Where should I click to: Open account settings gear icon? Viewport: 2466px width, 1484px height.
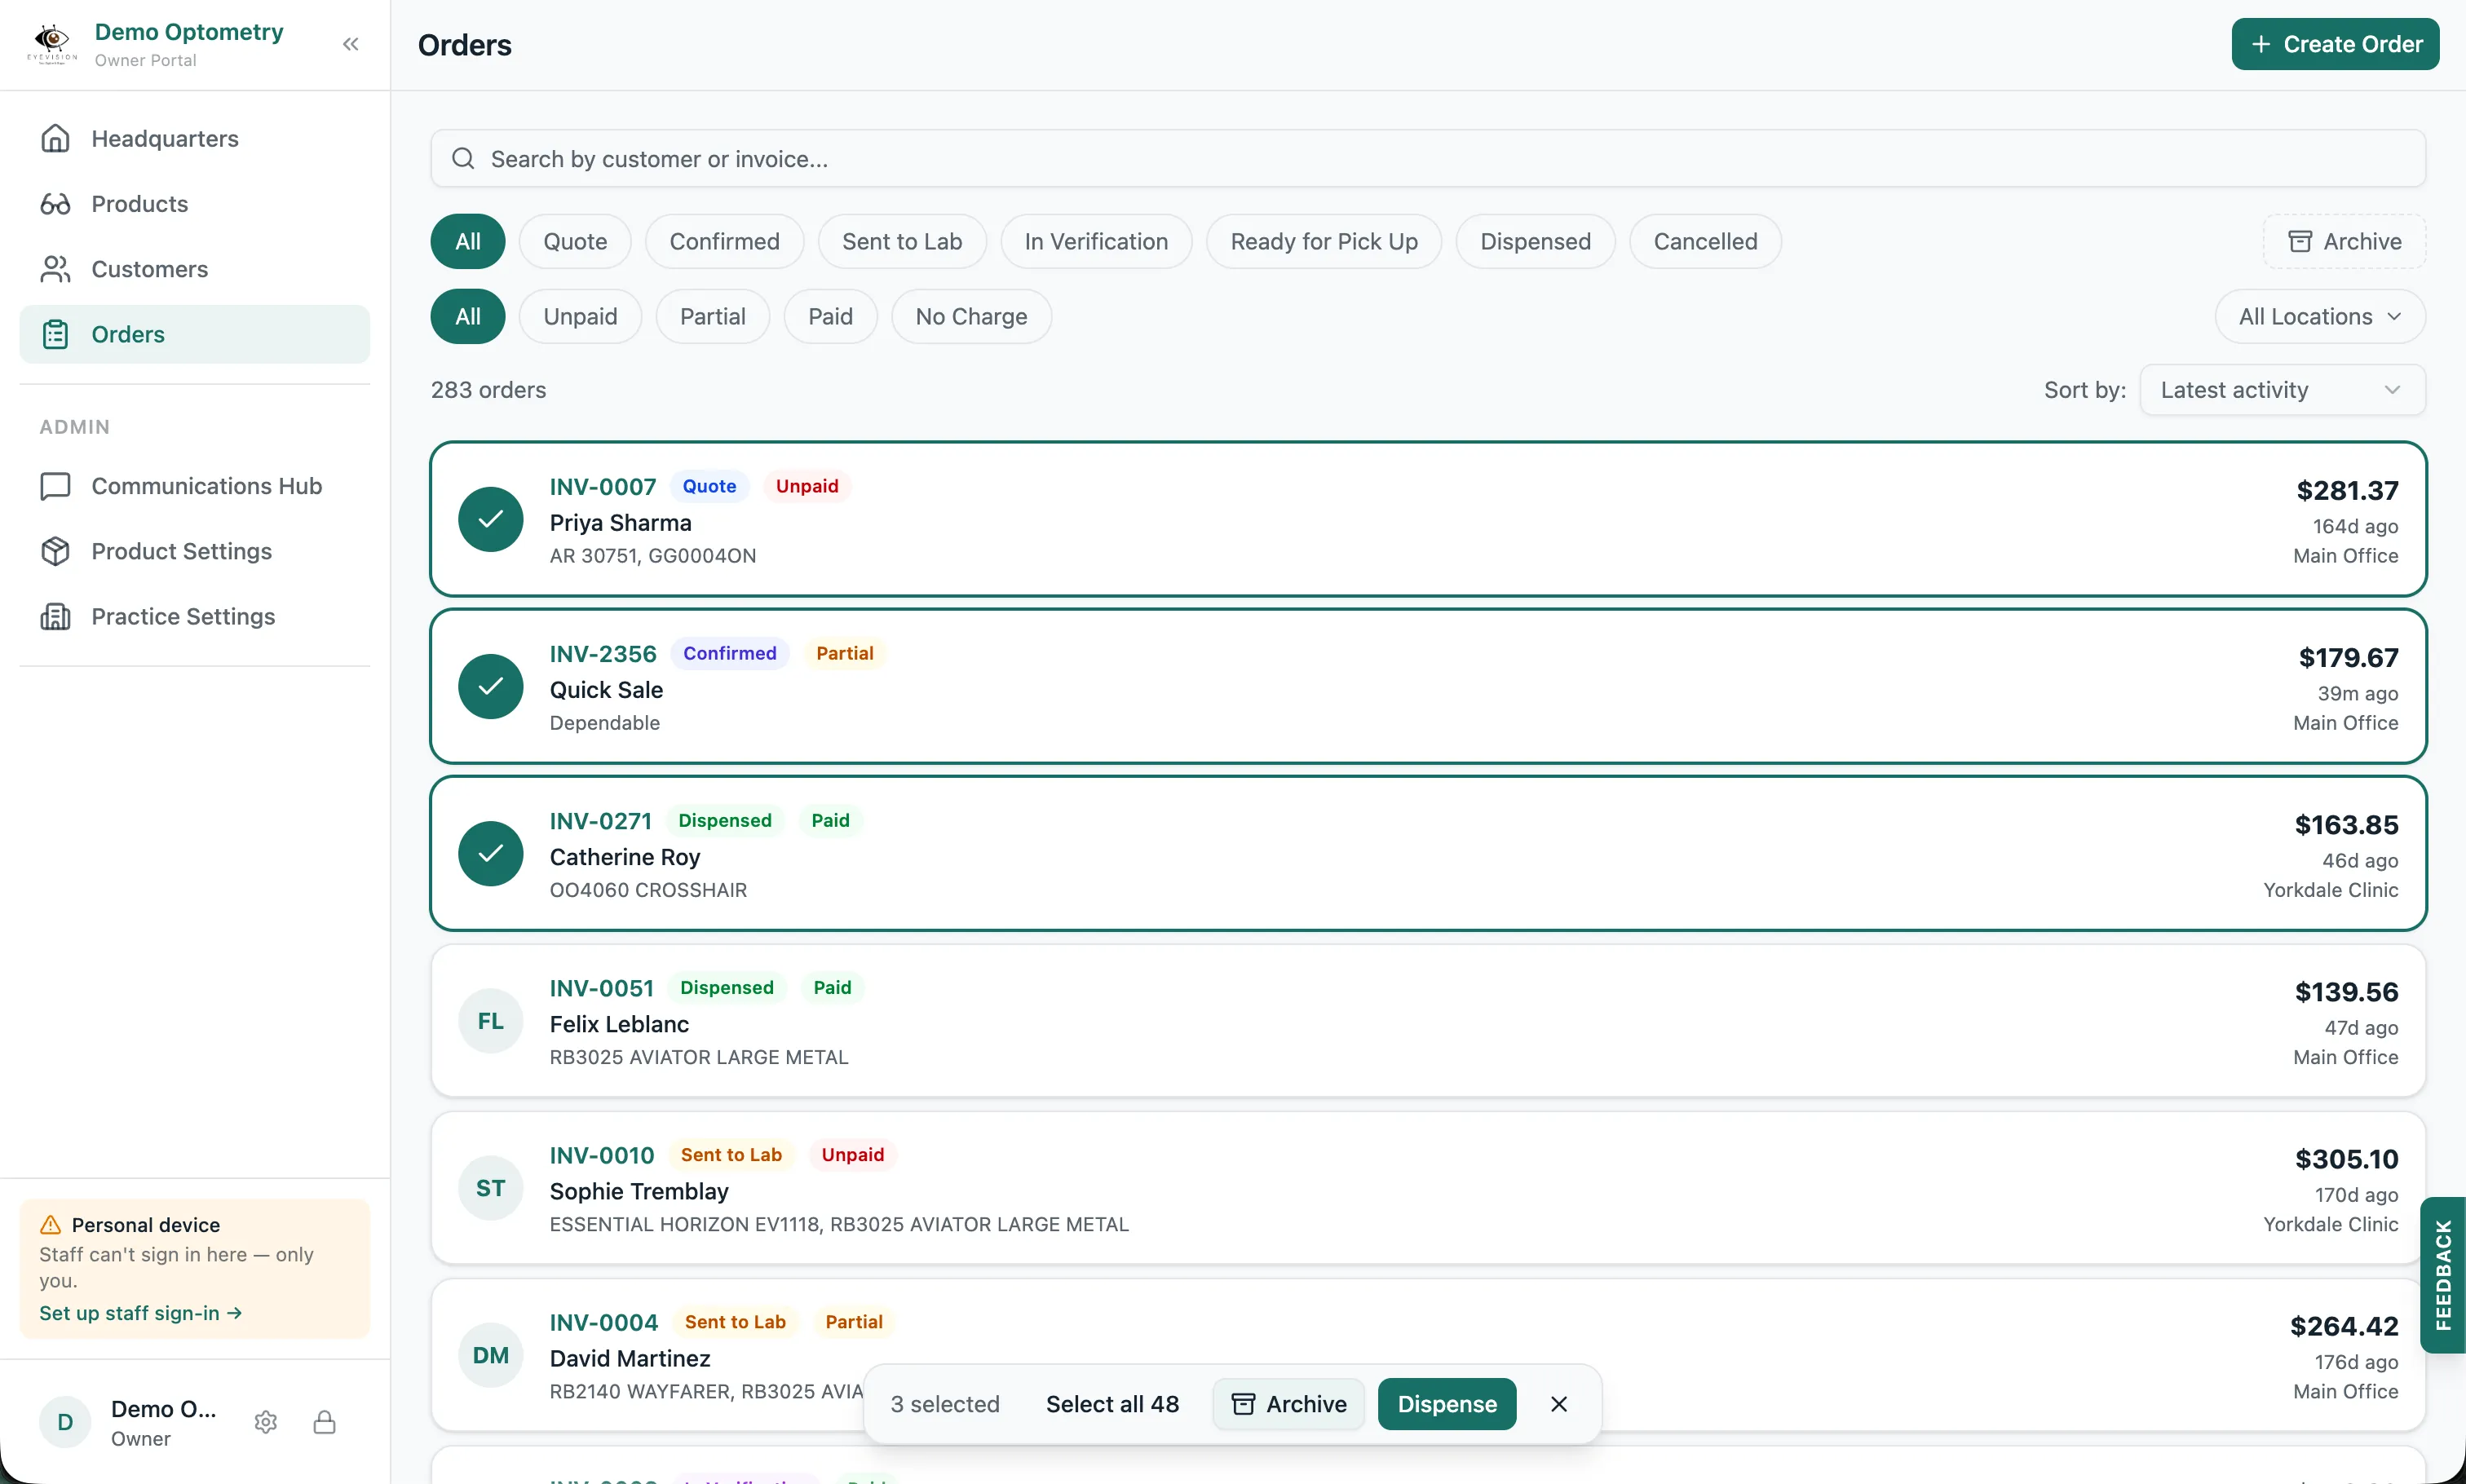click(x=265, y=1422)
